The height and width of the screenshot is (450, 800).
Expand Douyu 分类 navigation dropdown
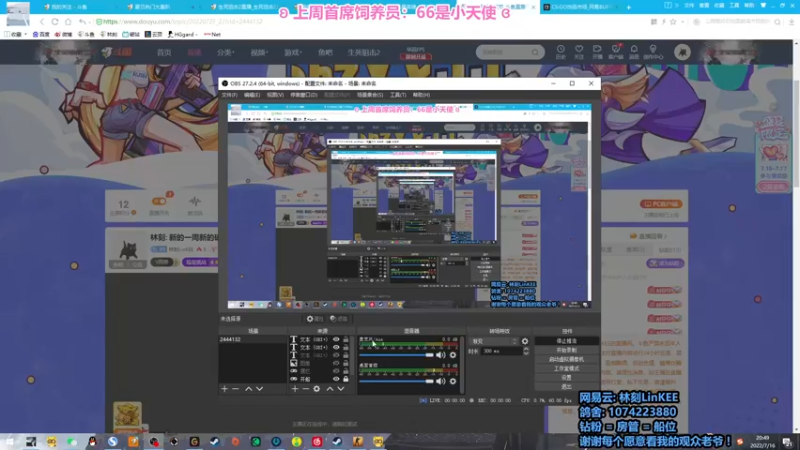[x=225, y=52]
